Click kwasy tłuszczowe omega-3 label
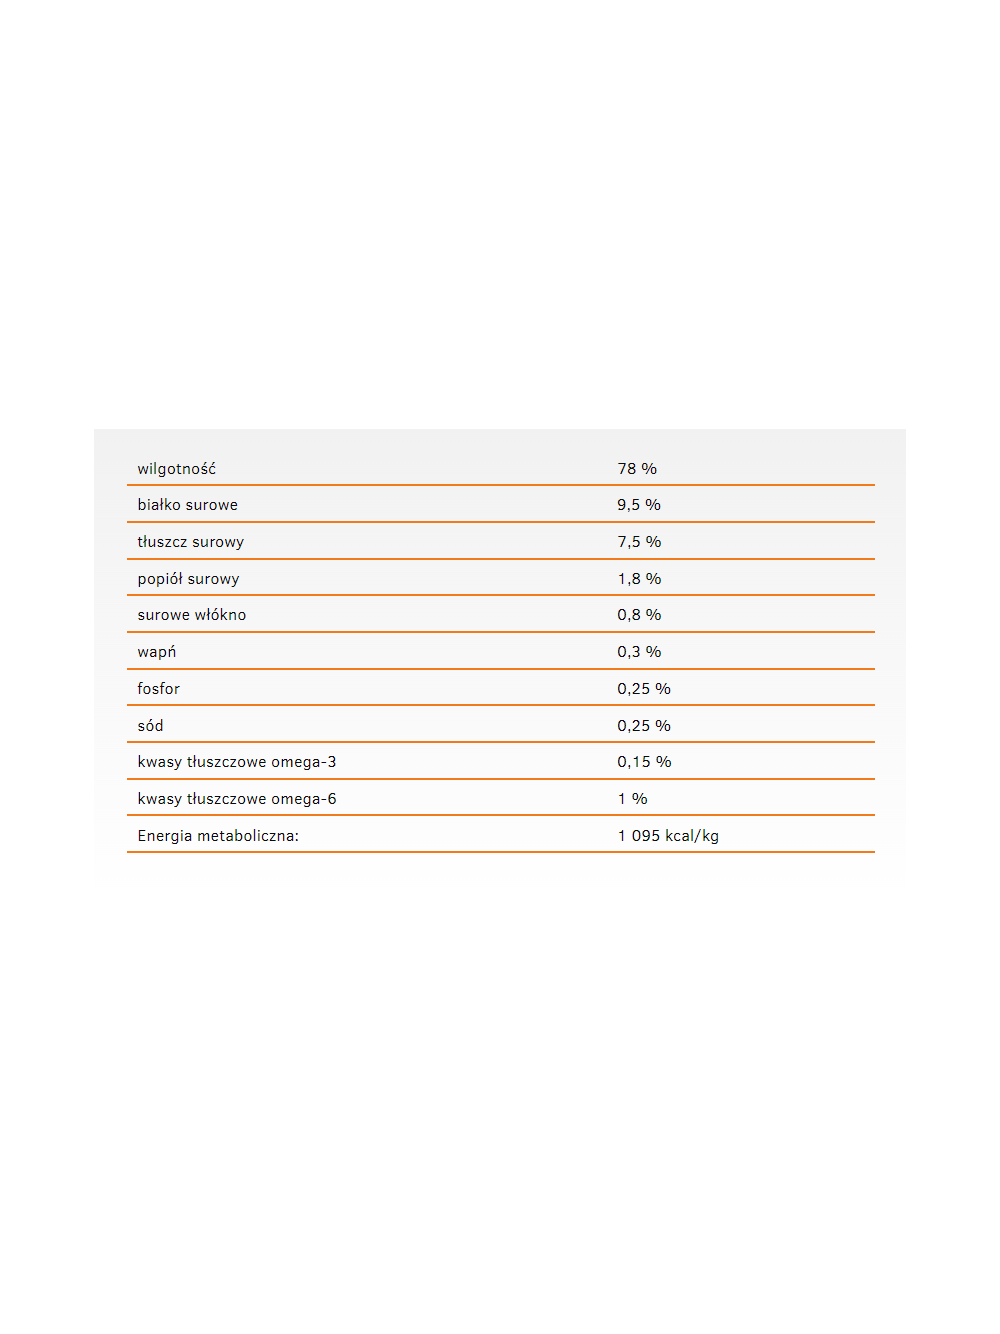This screenshot has width=1000, height=1334. click(237, 762)
